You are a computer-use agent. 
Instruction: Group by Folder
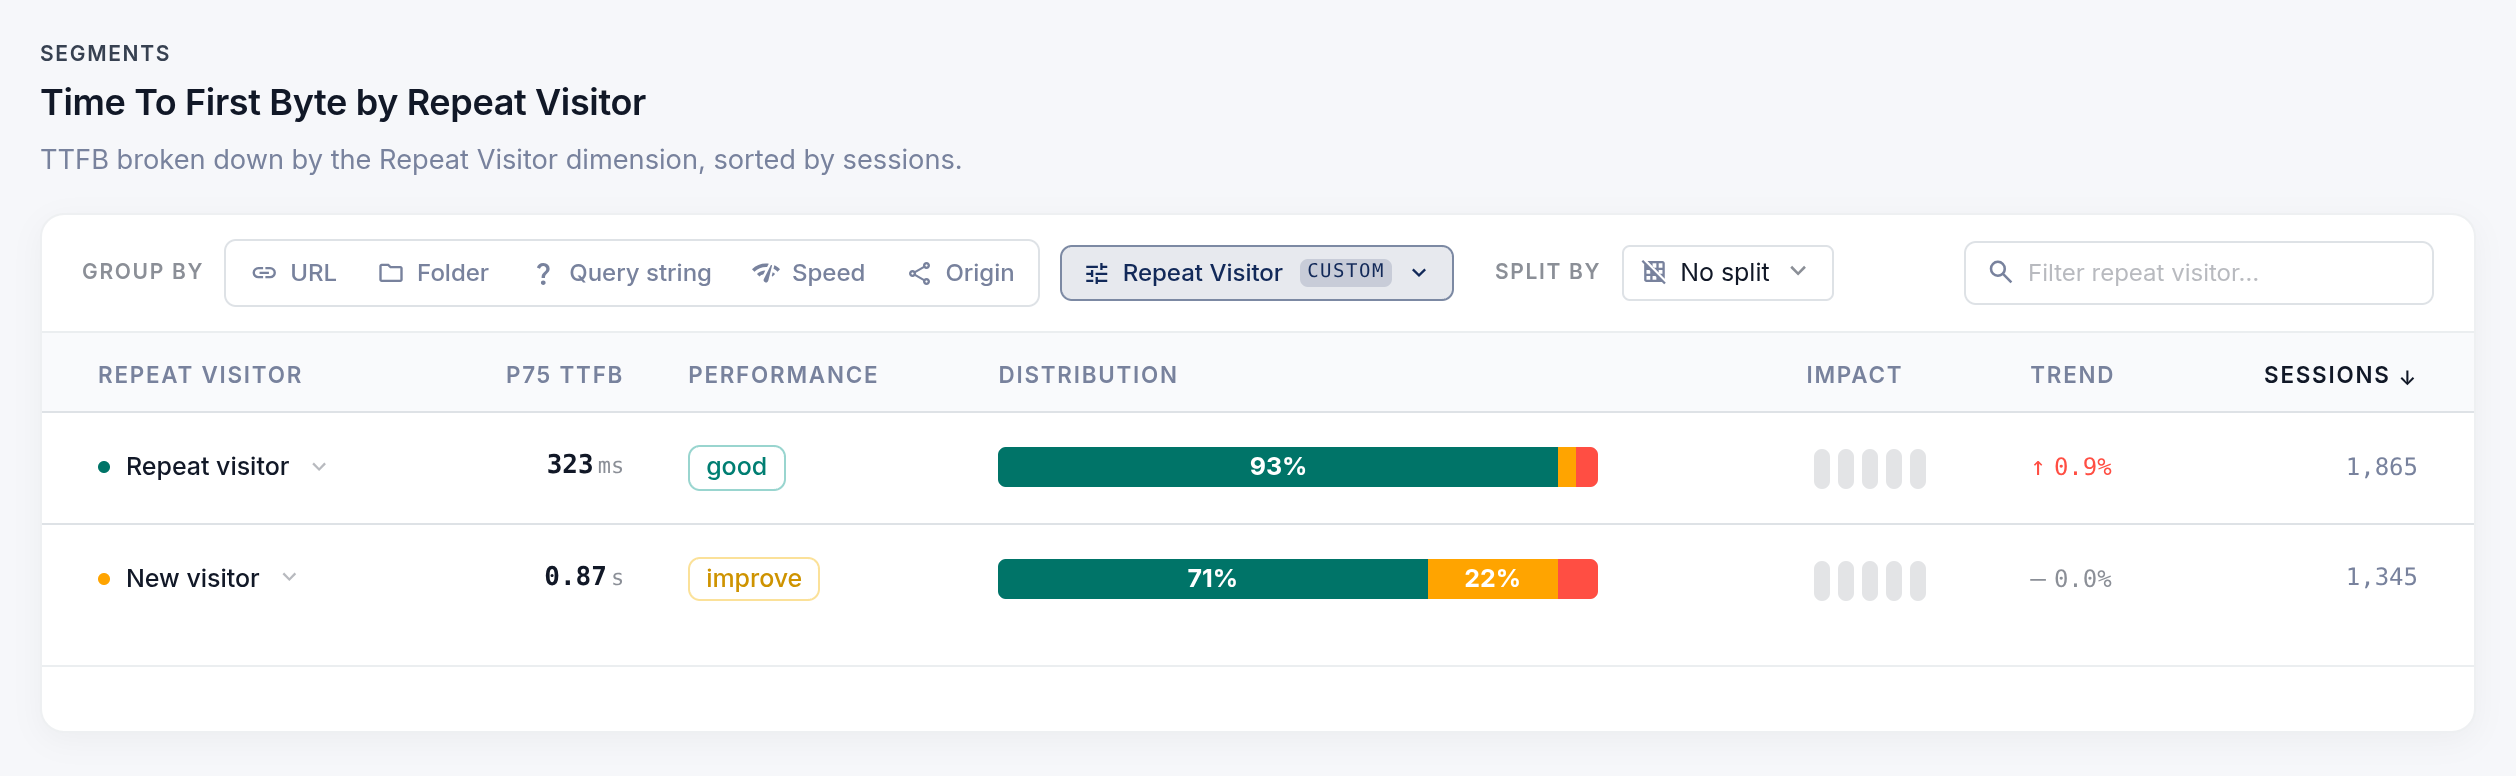coord(433,273)
